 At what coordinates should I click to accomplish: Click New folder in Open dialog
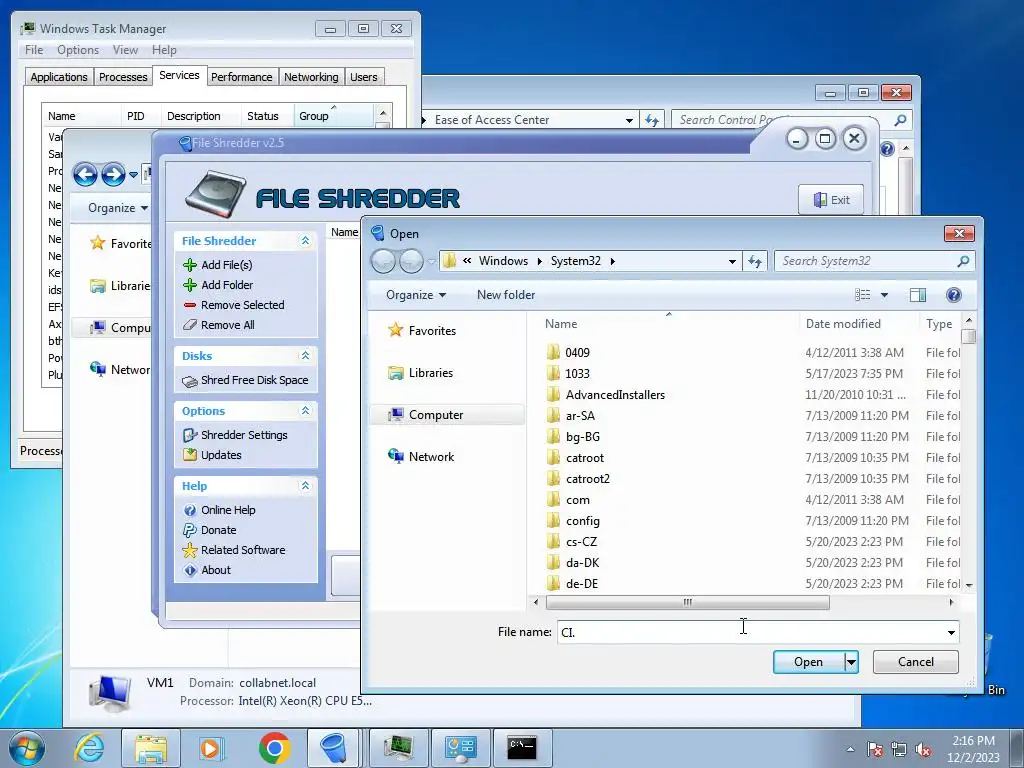[x=505, y=295]
